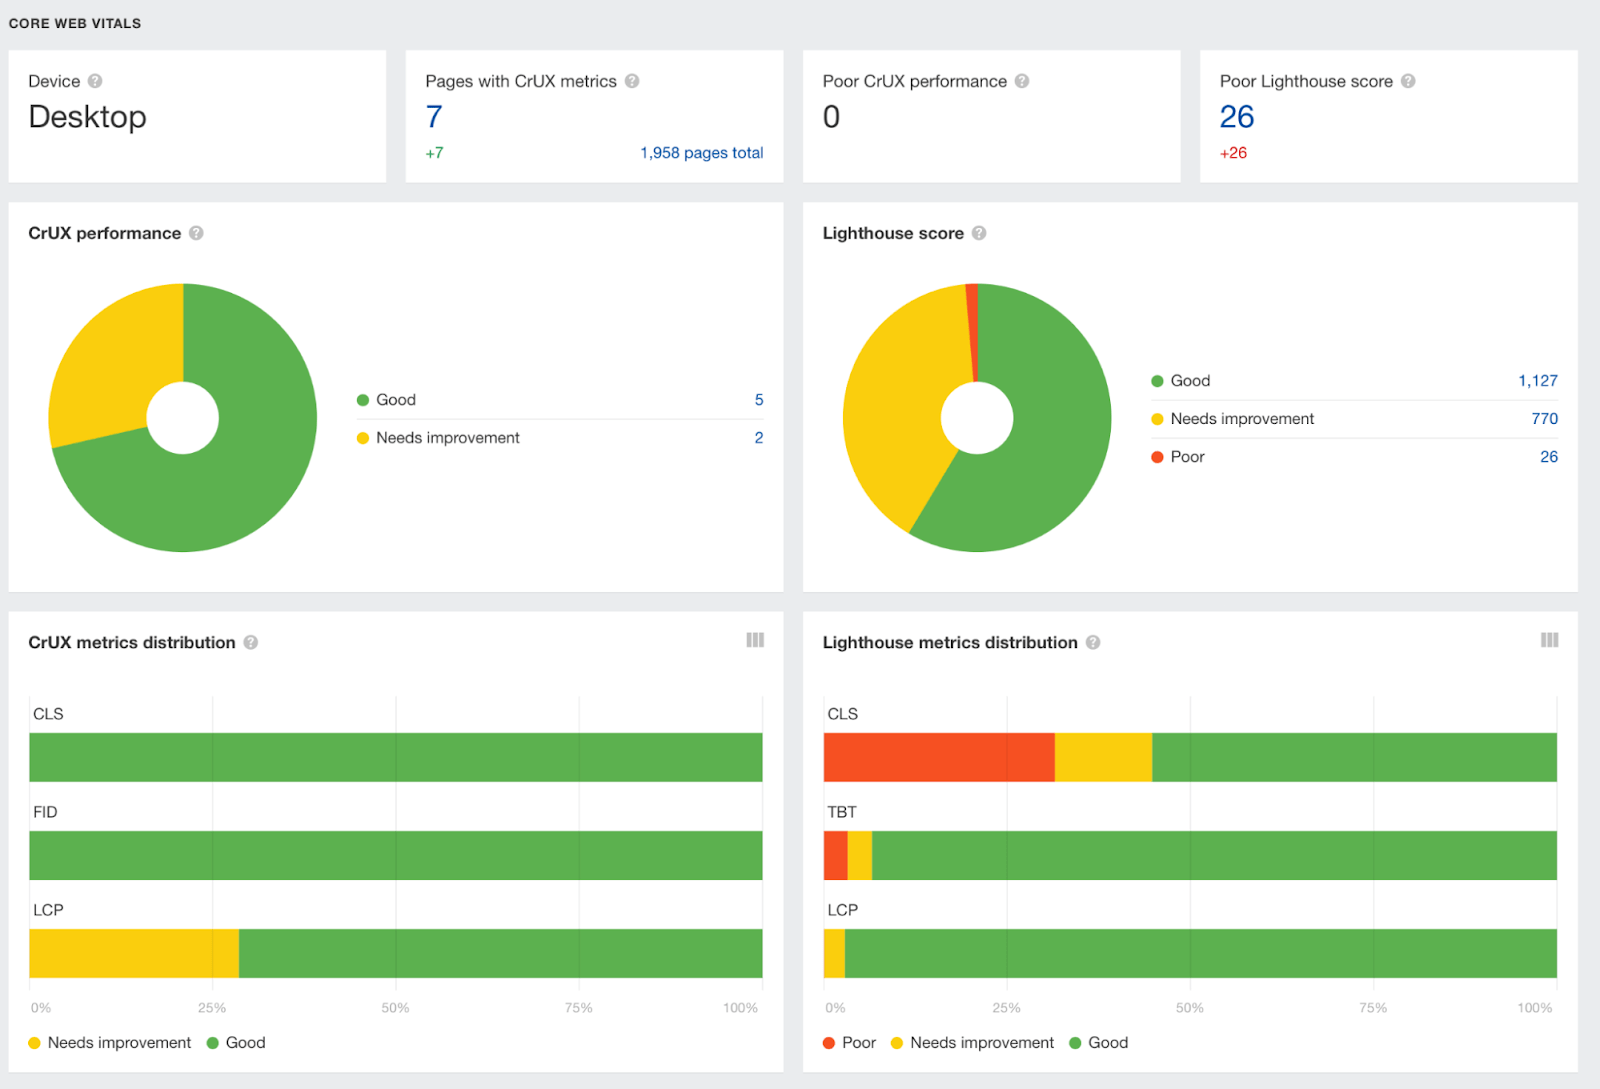This screenshot has width=1600, height=1089.
Task: Click the 5 Good CrUX pages count
Action: [x=759, y=399]
